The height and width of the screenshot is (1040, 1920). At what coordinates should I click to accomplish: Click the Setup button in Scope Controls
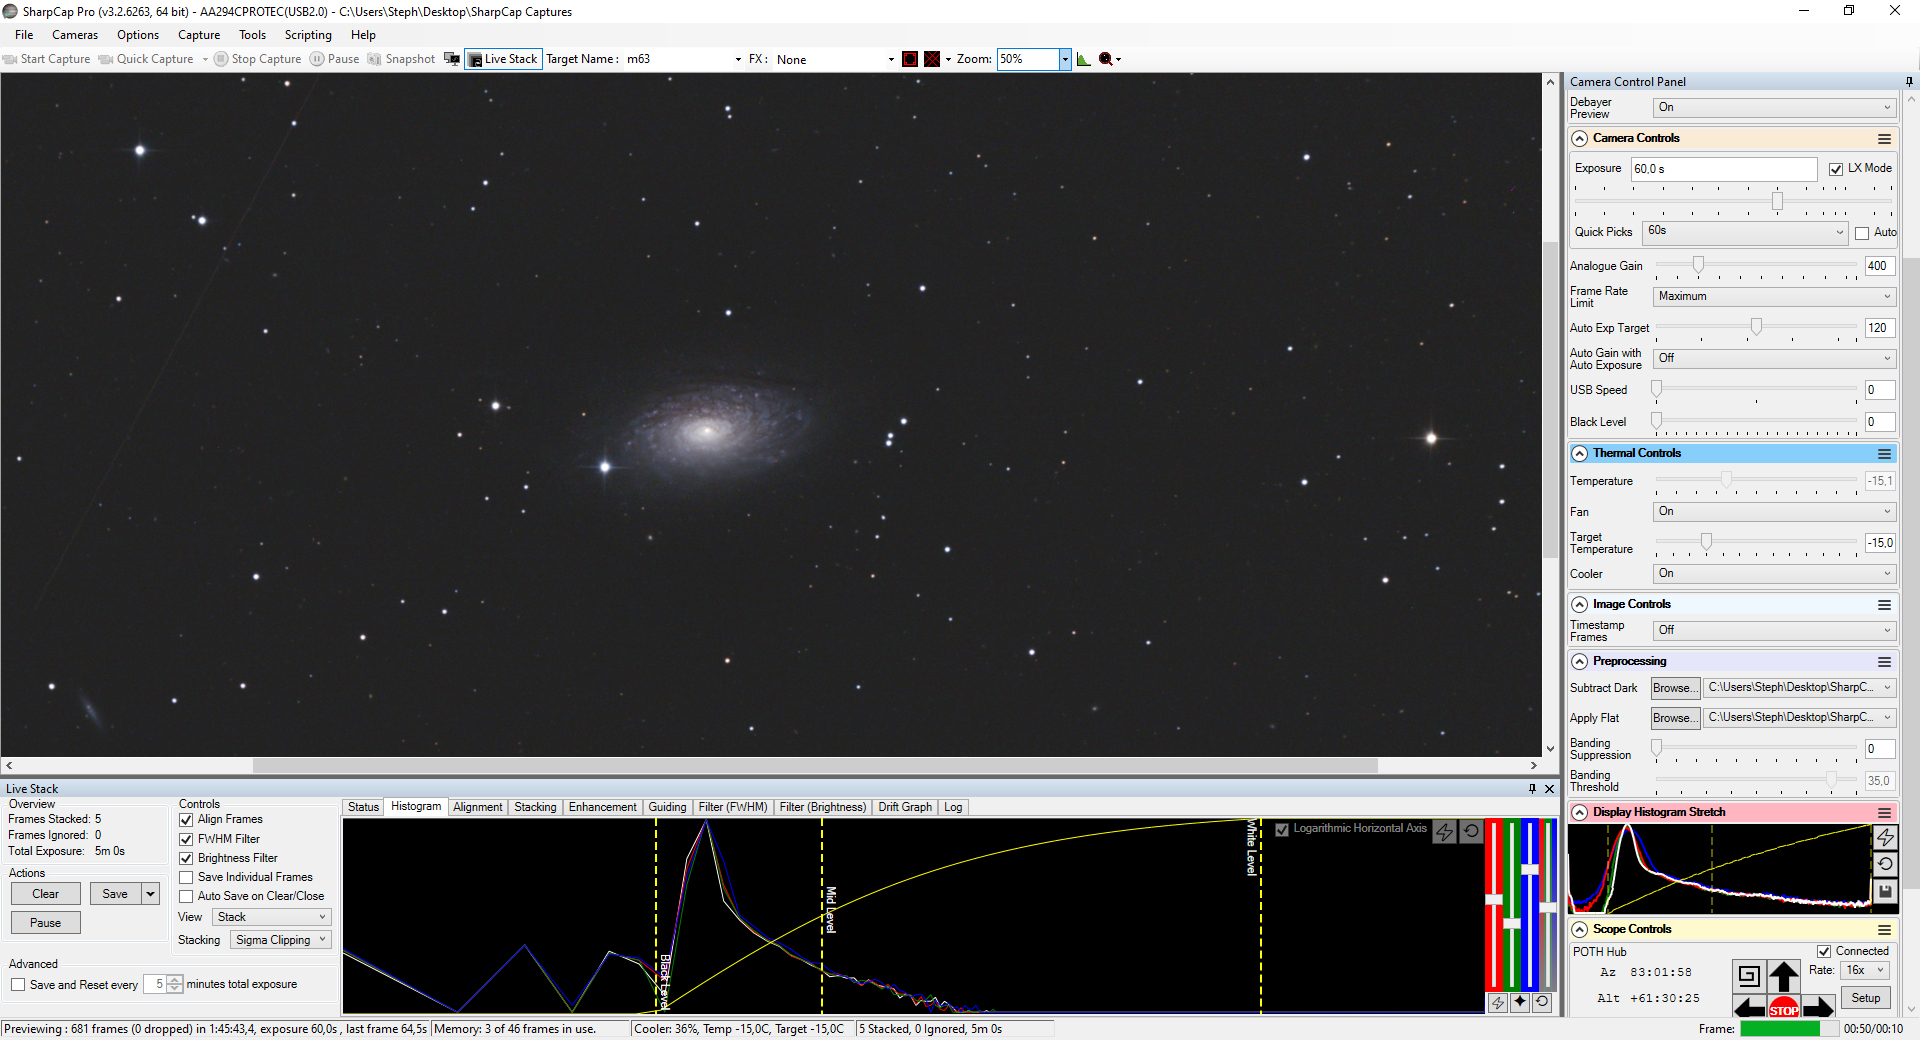click(x=1865, y=998)
